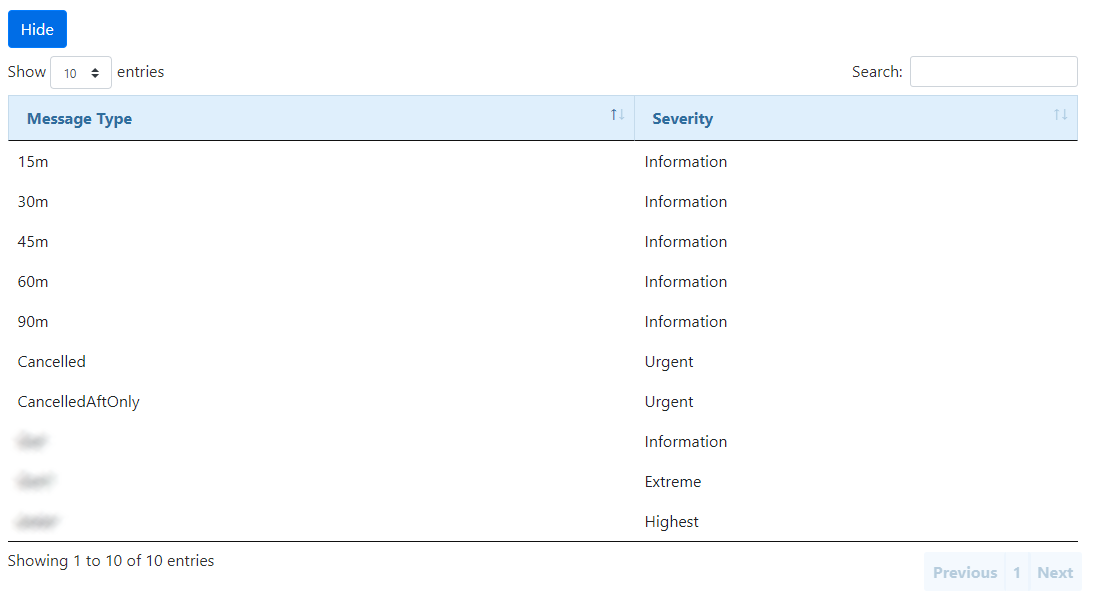Go to the Next pagination page
The width and height of the screenshot is (1094, 592).
[x=1055, y=572]
